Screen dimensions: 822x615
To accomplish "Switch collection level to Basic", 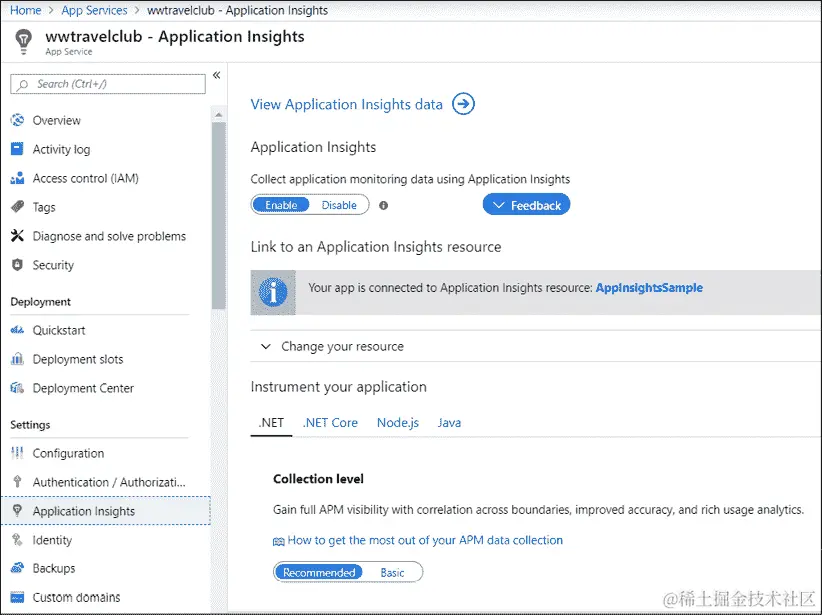I will (x=393, y=573).
